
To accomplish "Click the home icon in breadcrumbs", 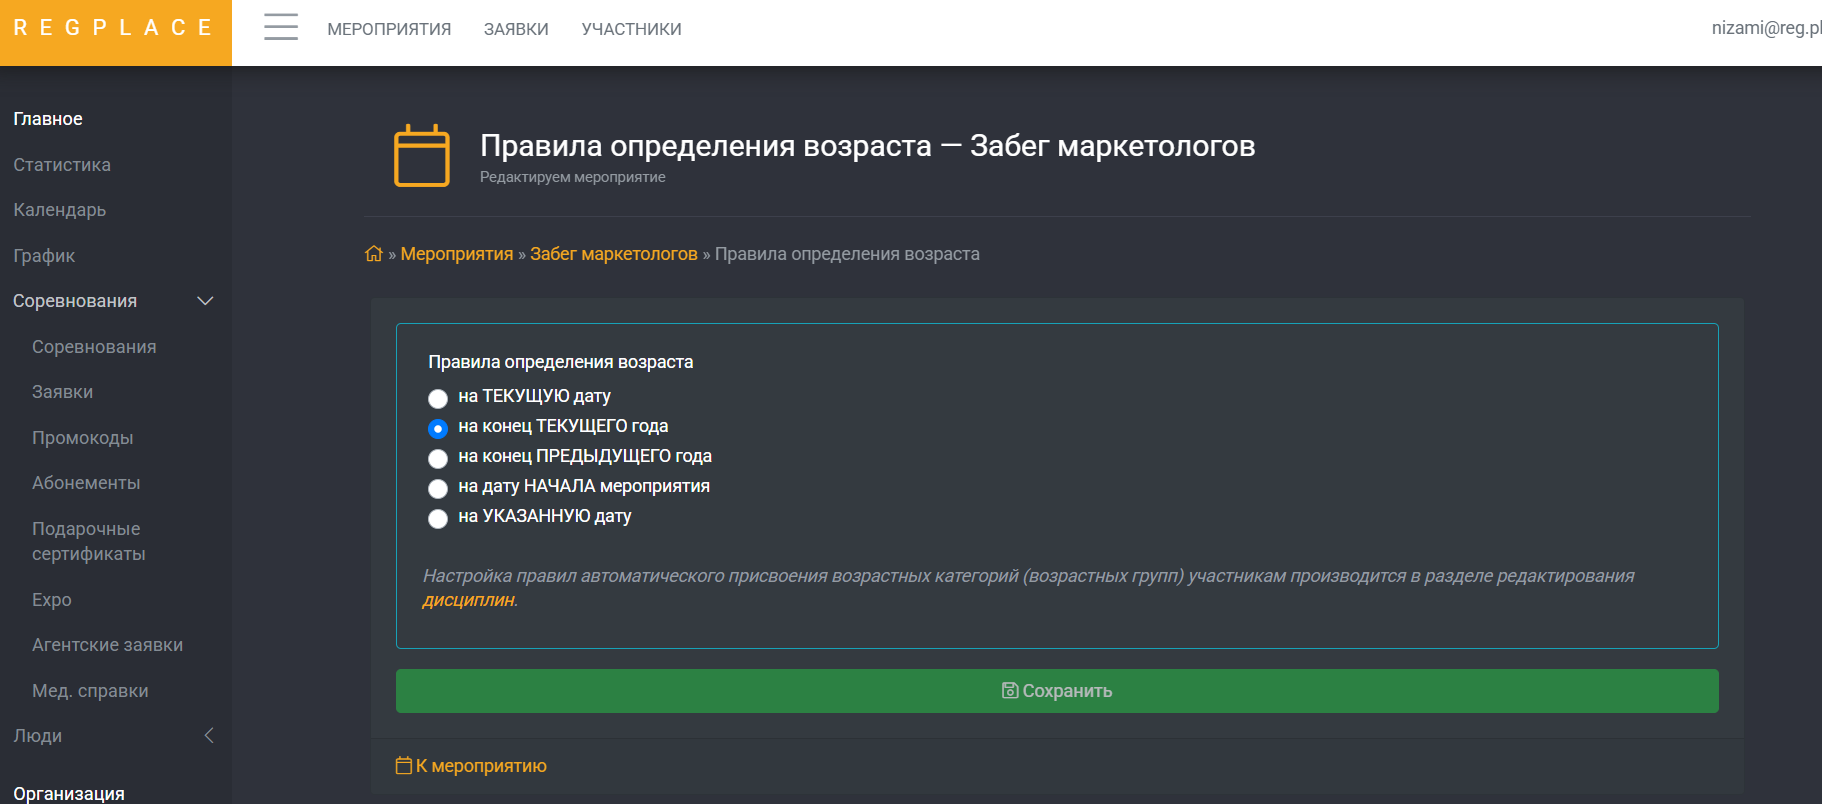I will [374, 254].
